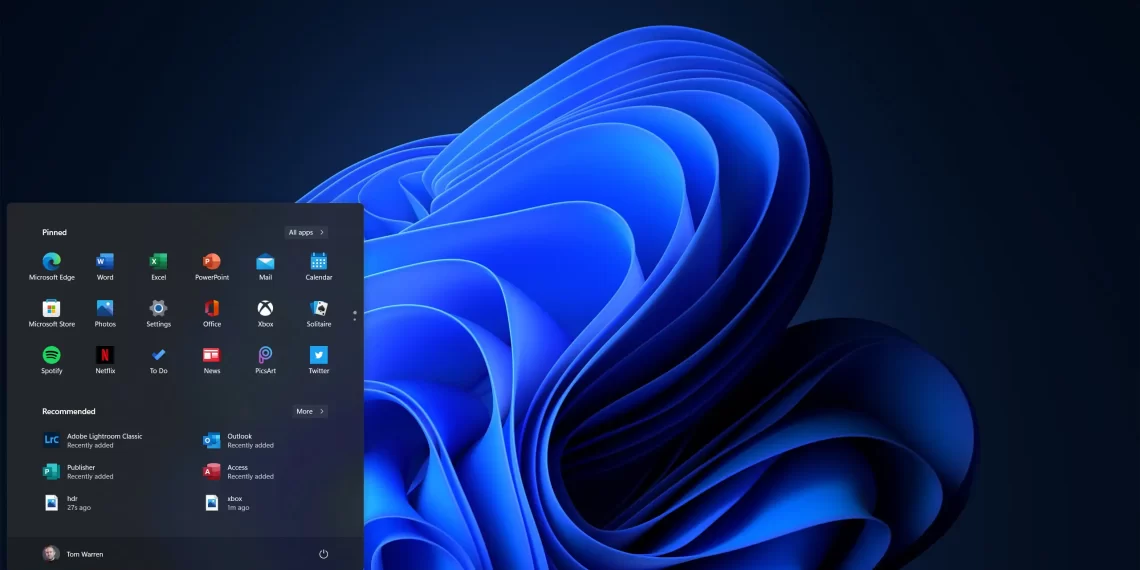Open Microsoft Edge from pinned apps

pyautogui.click(x=52, y=262)
